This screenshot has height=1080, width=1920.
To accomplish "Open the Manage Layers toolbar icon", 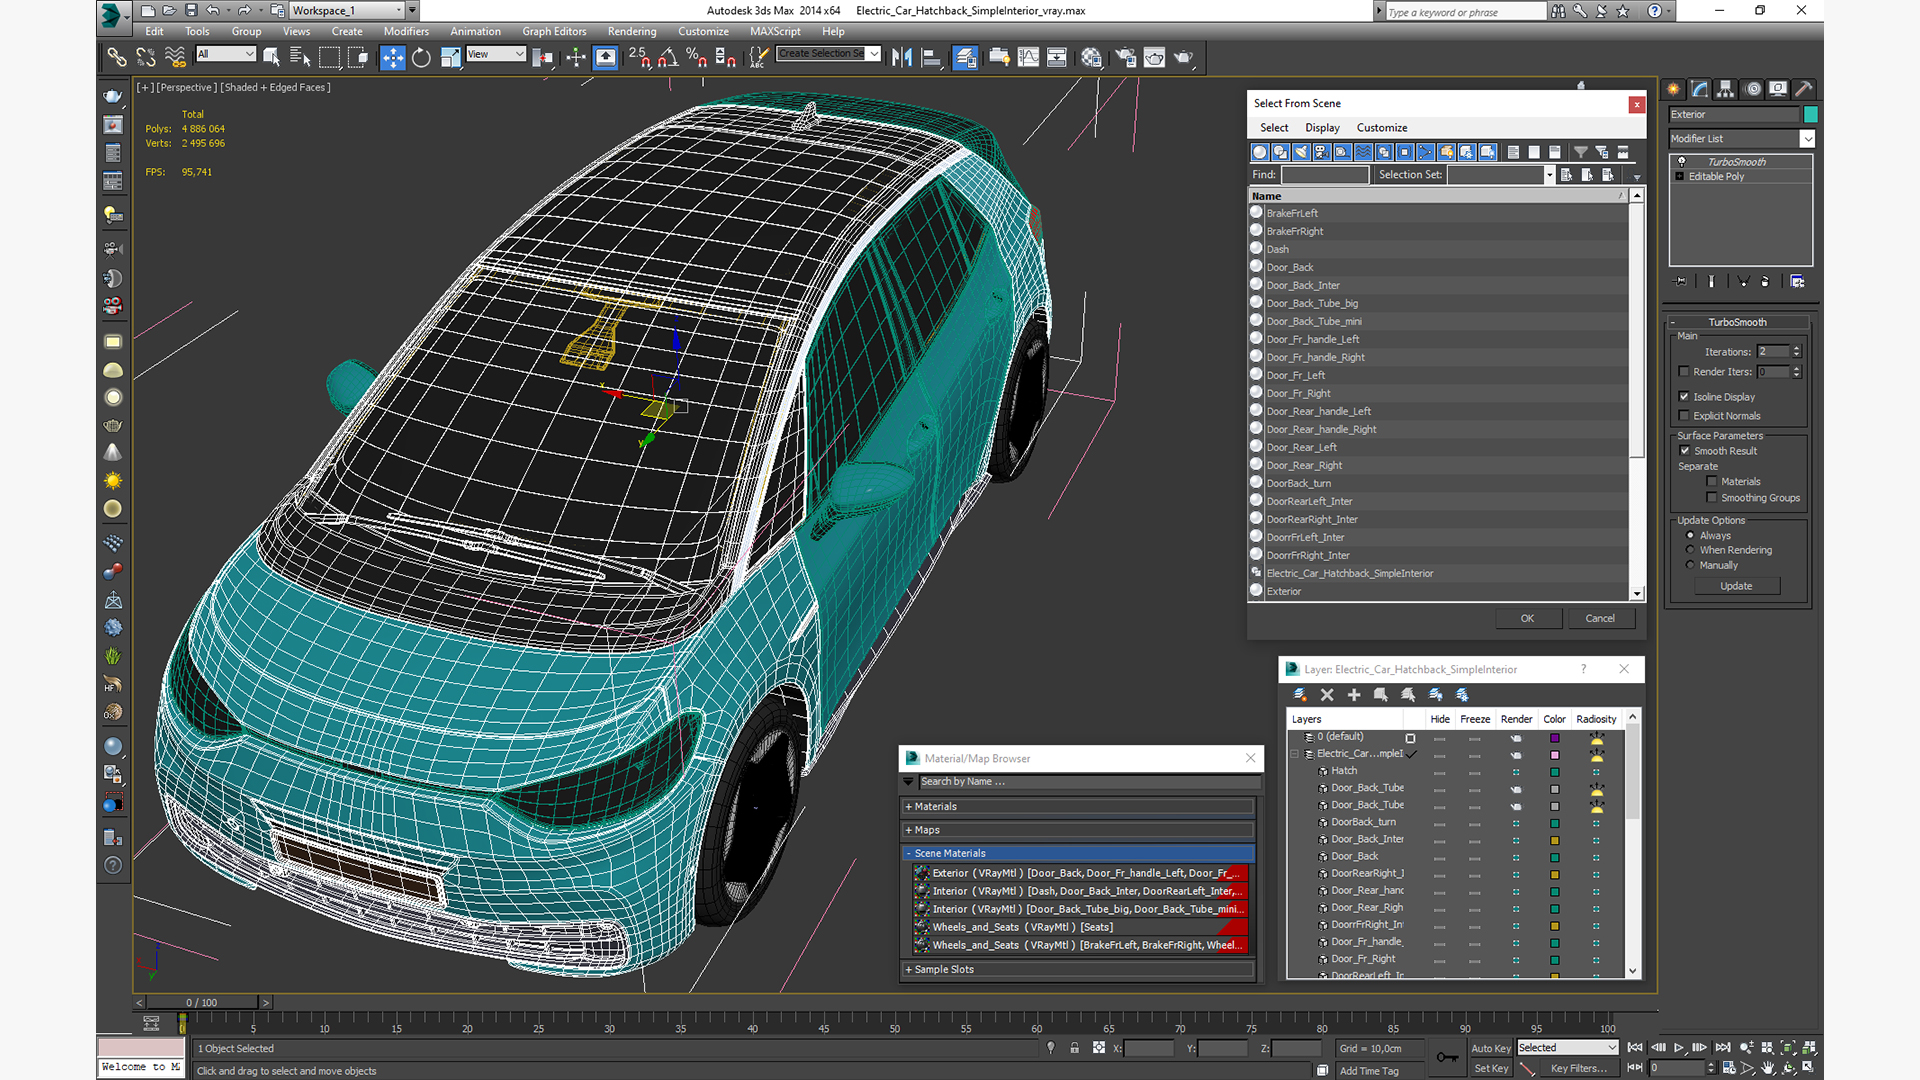I will click(965, 57).
